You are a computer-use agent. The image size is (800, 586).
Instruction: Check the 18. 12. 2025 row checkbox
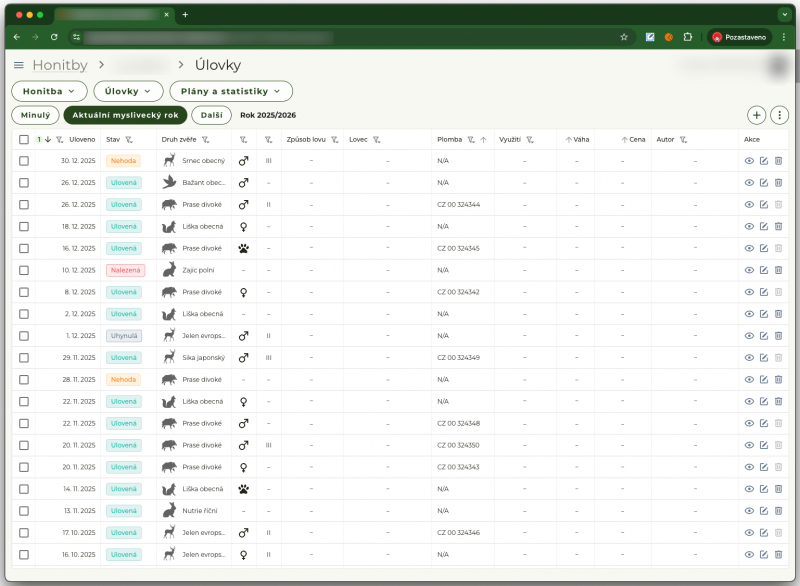point(24,226)
